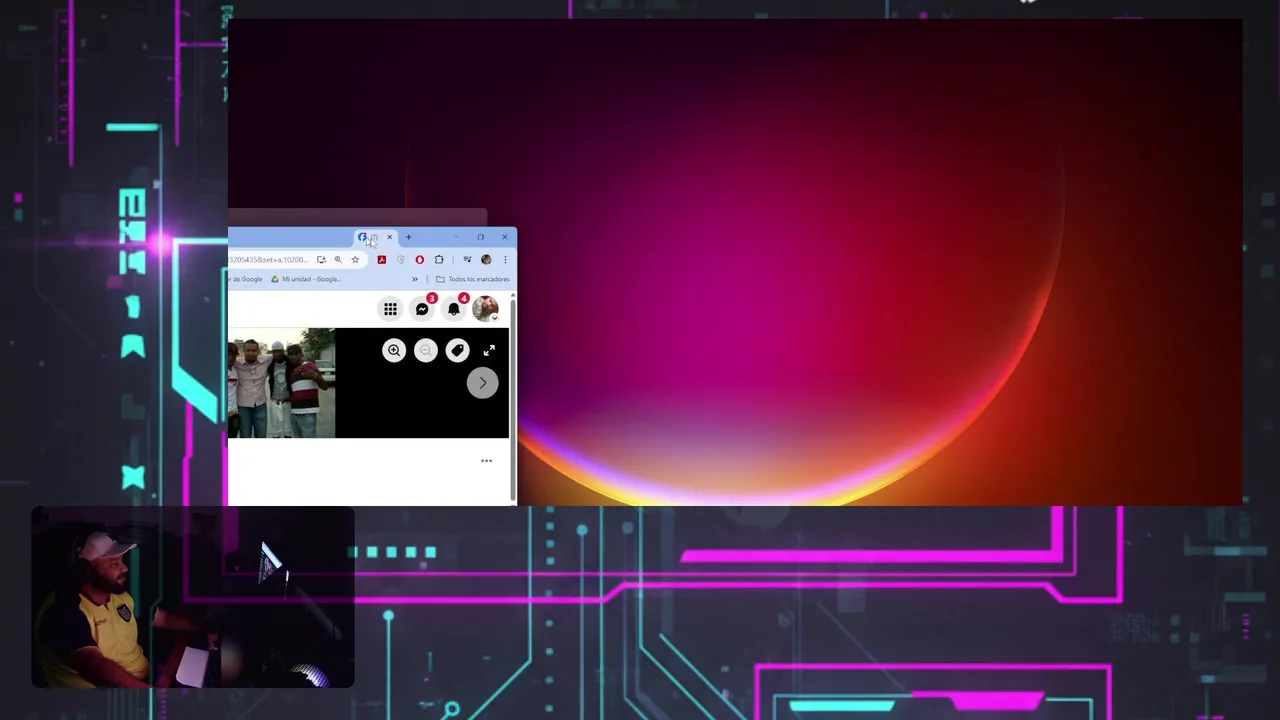Open the Chrome profile avatar
The image size is (1280, 720).
point(486,260)
